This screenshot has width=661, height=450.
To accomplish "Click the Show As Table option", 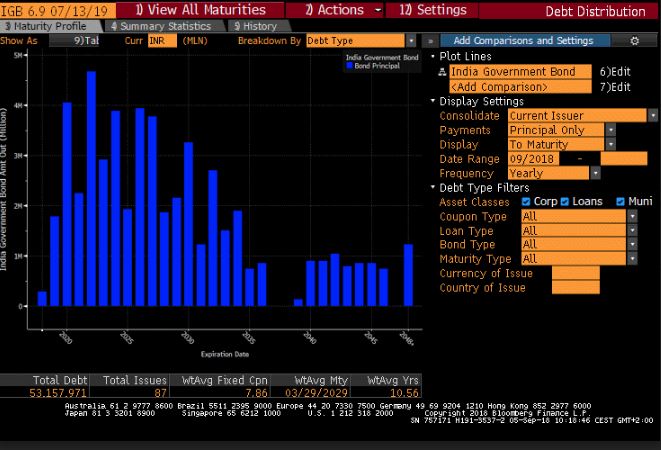I will coord(74,41).
